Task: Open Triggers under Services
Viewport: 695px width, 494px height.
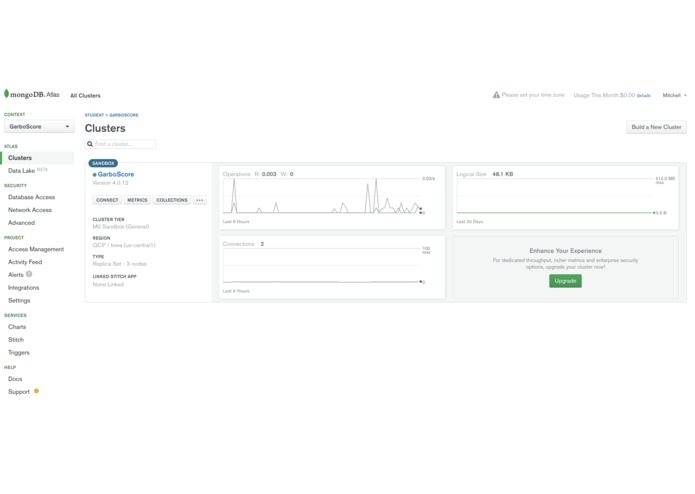Action: 19,353
